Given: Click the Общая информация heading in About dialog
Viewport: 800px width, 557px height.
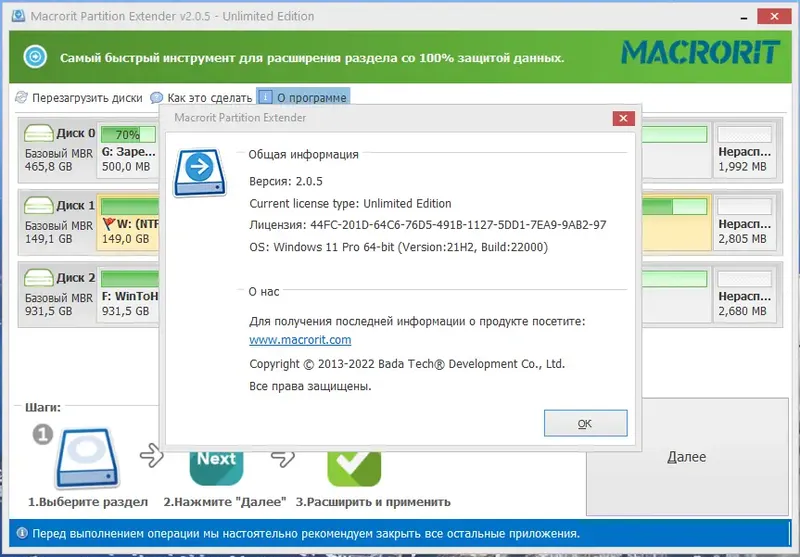Looking at the screenshot, I should 303,155.
